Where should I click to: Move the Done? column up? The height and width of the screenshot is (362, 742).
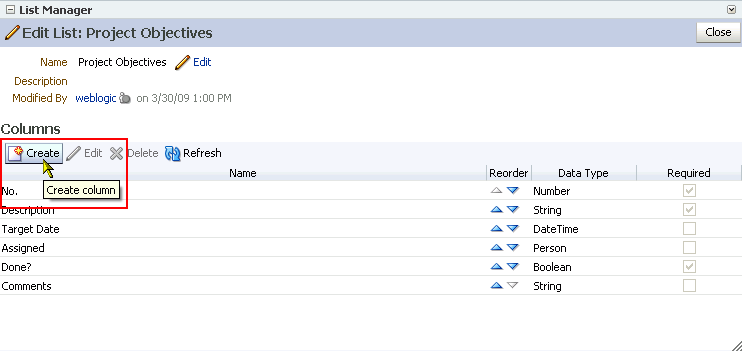coord(496,266)
